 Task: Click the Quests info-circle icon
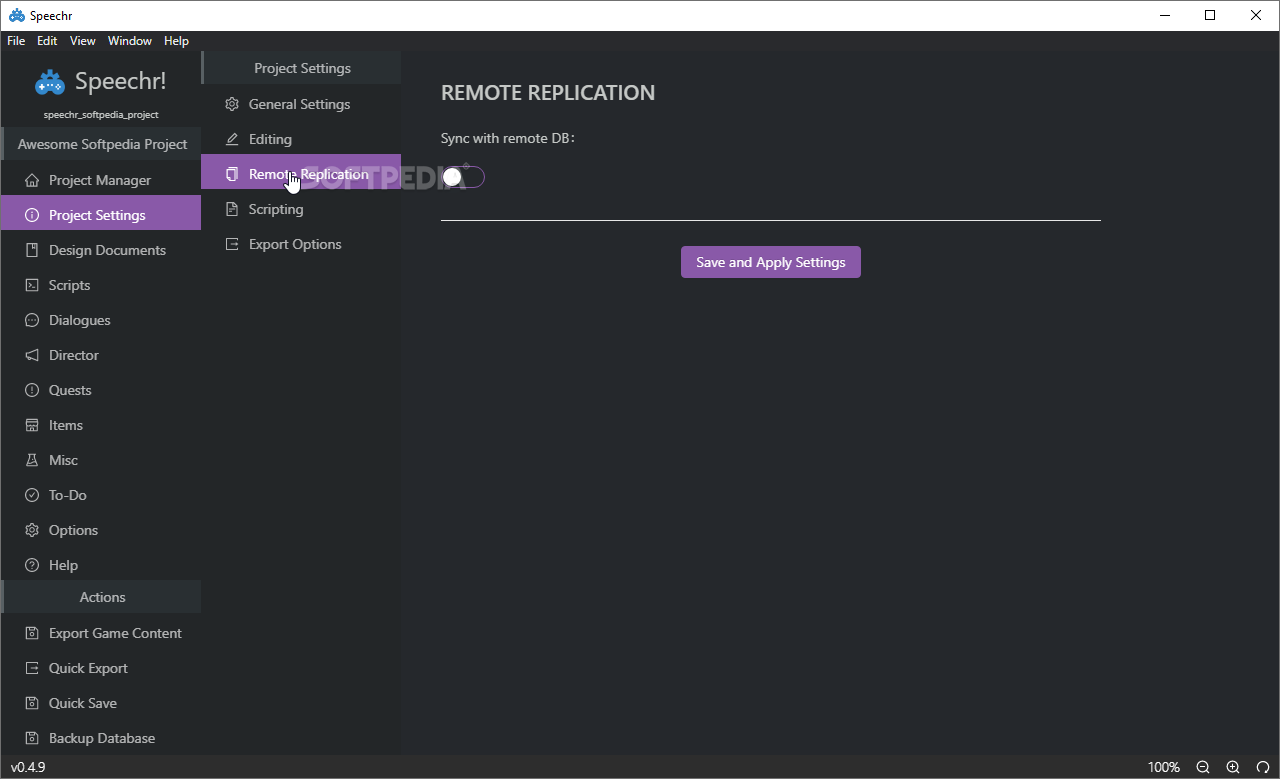31,390
